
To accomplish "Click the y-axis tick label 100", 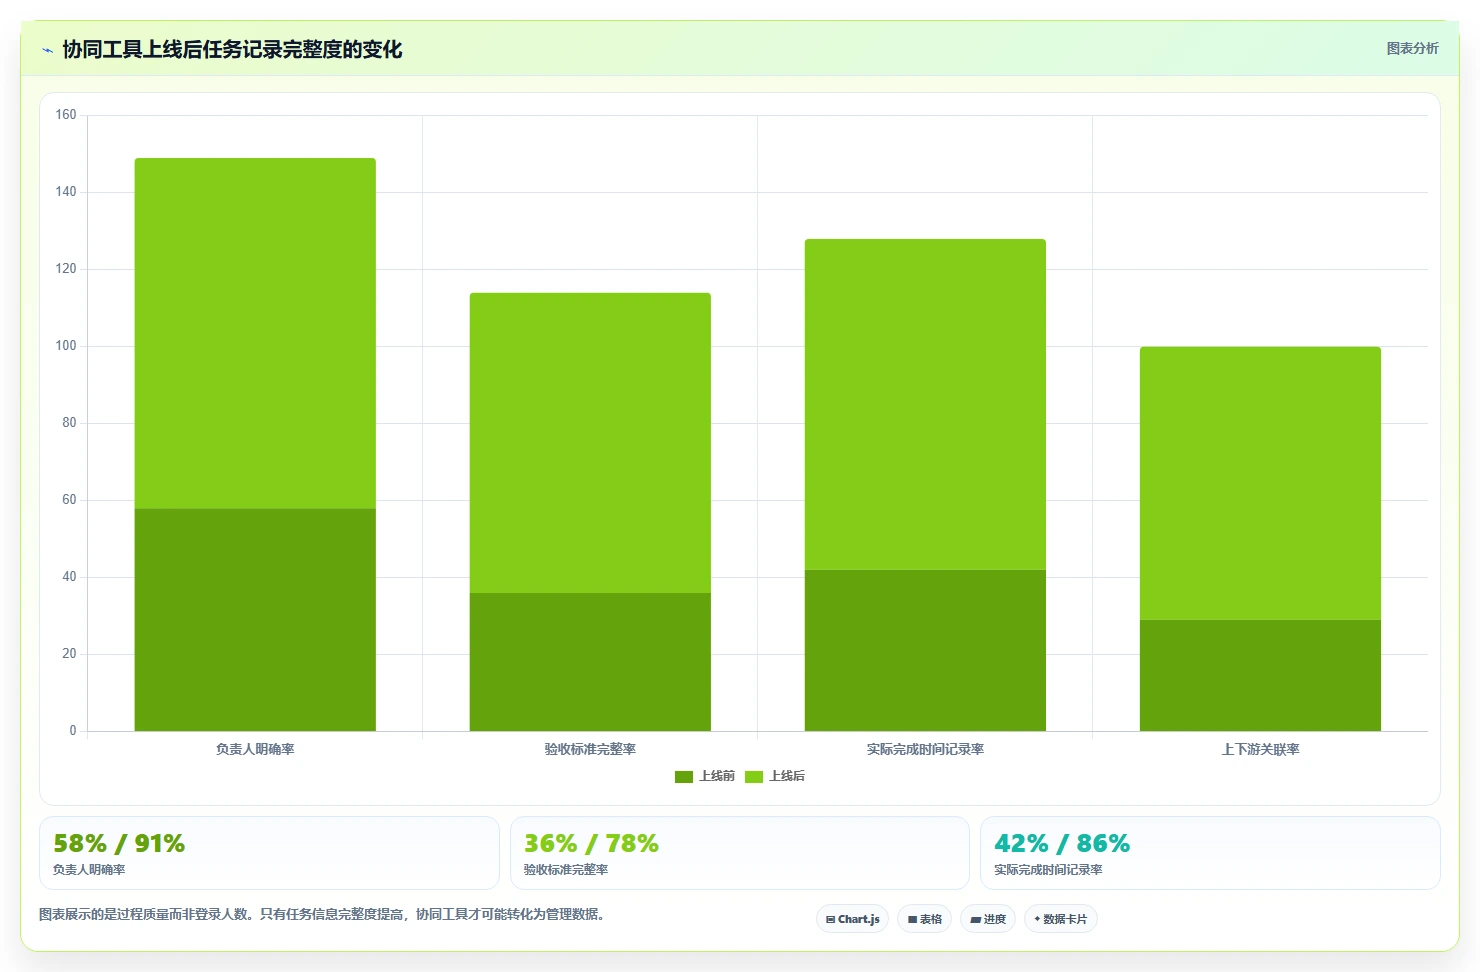I will [x=66, y=346].
